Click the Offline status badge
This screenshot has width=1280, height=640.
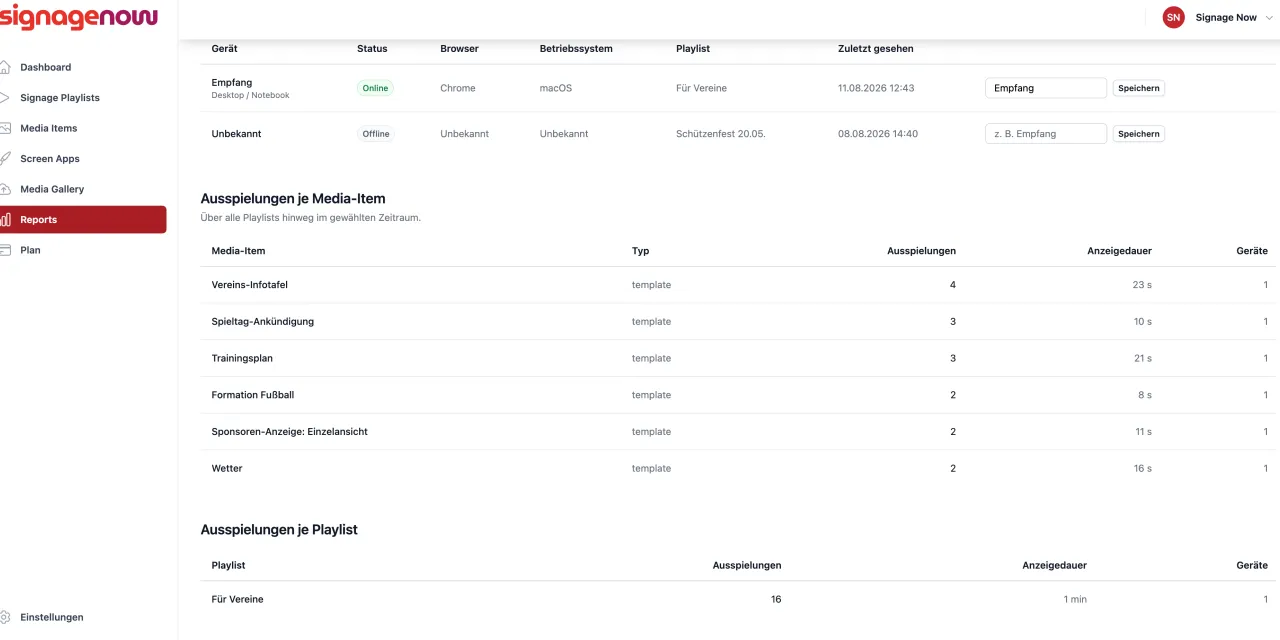click(376, 134)
